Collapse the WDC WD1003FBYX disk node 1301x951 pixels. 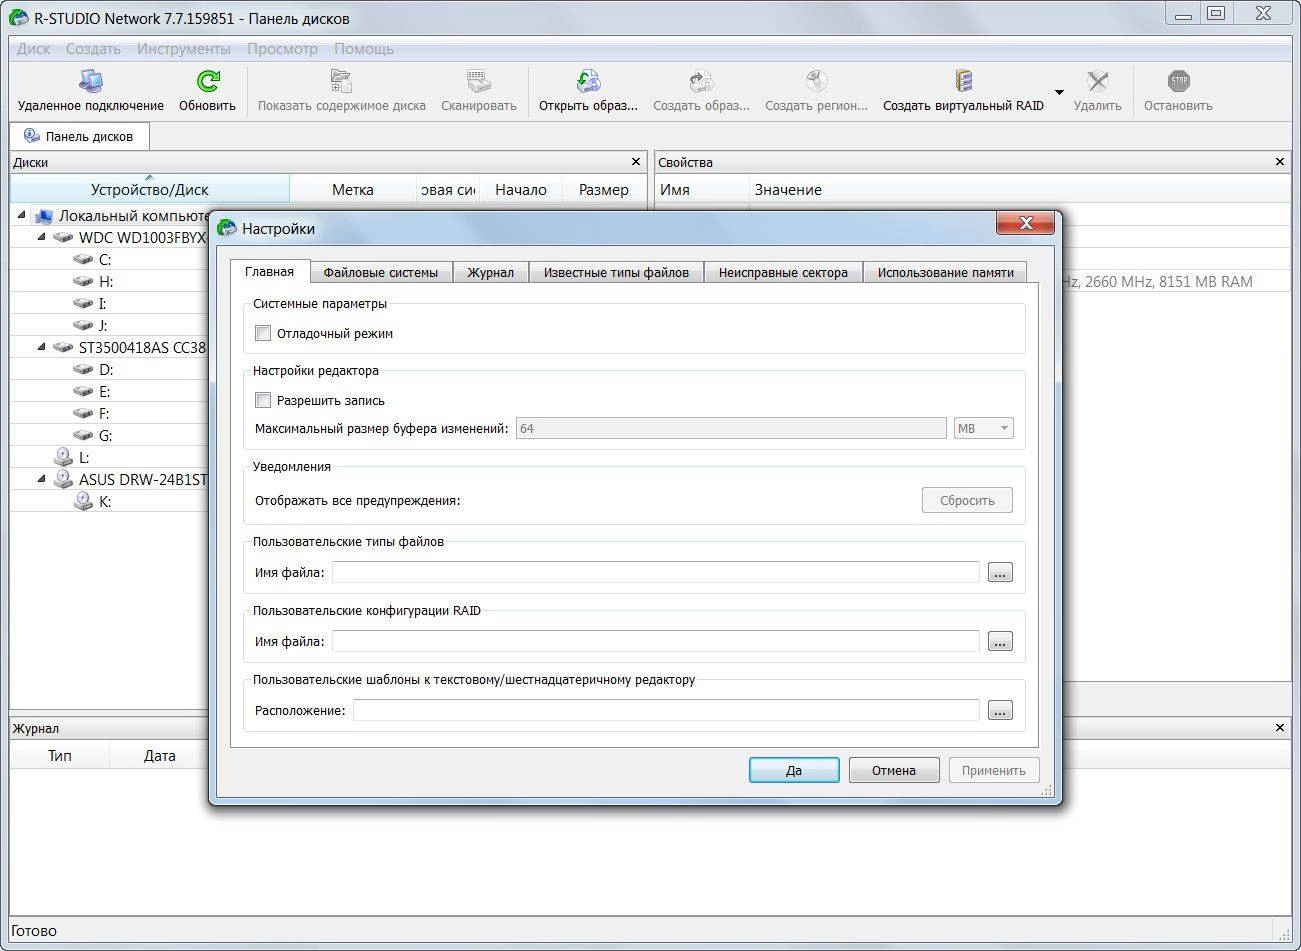(x=41, y=238)
